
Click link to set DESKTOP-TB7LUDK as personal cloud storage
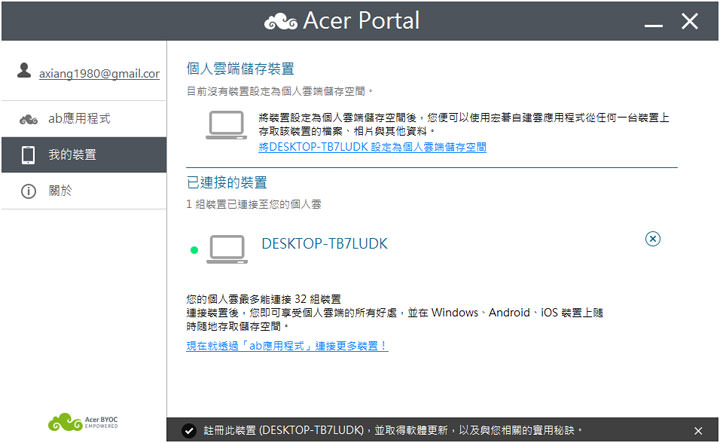point(372,147)
